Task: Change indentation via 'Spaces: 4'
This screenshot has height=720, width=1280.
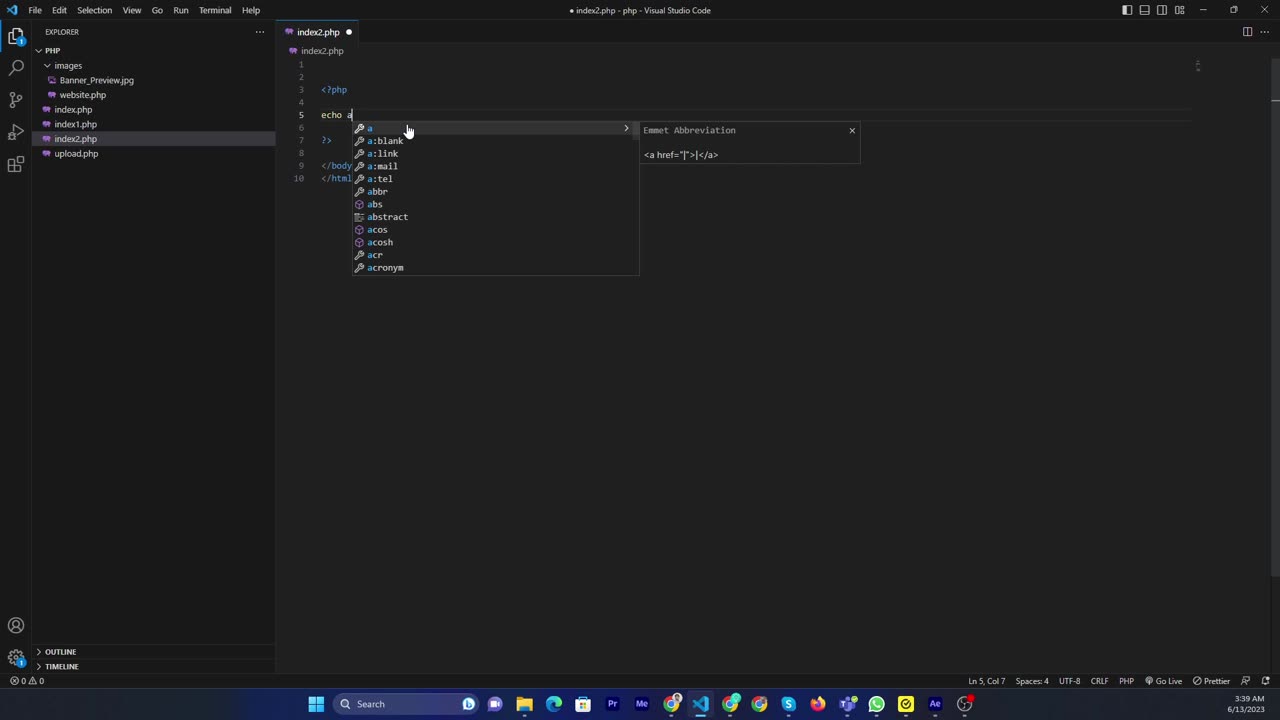Action: pyautogui.click(x=1032, y=681)
